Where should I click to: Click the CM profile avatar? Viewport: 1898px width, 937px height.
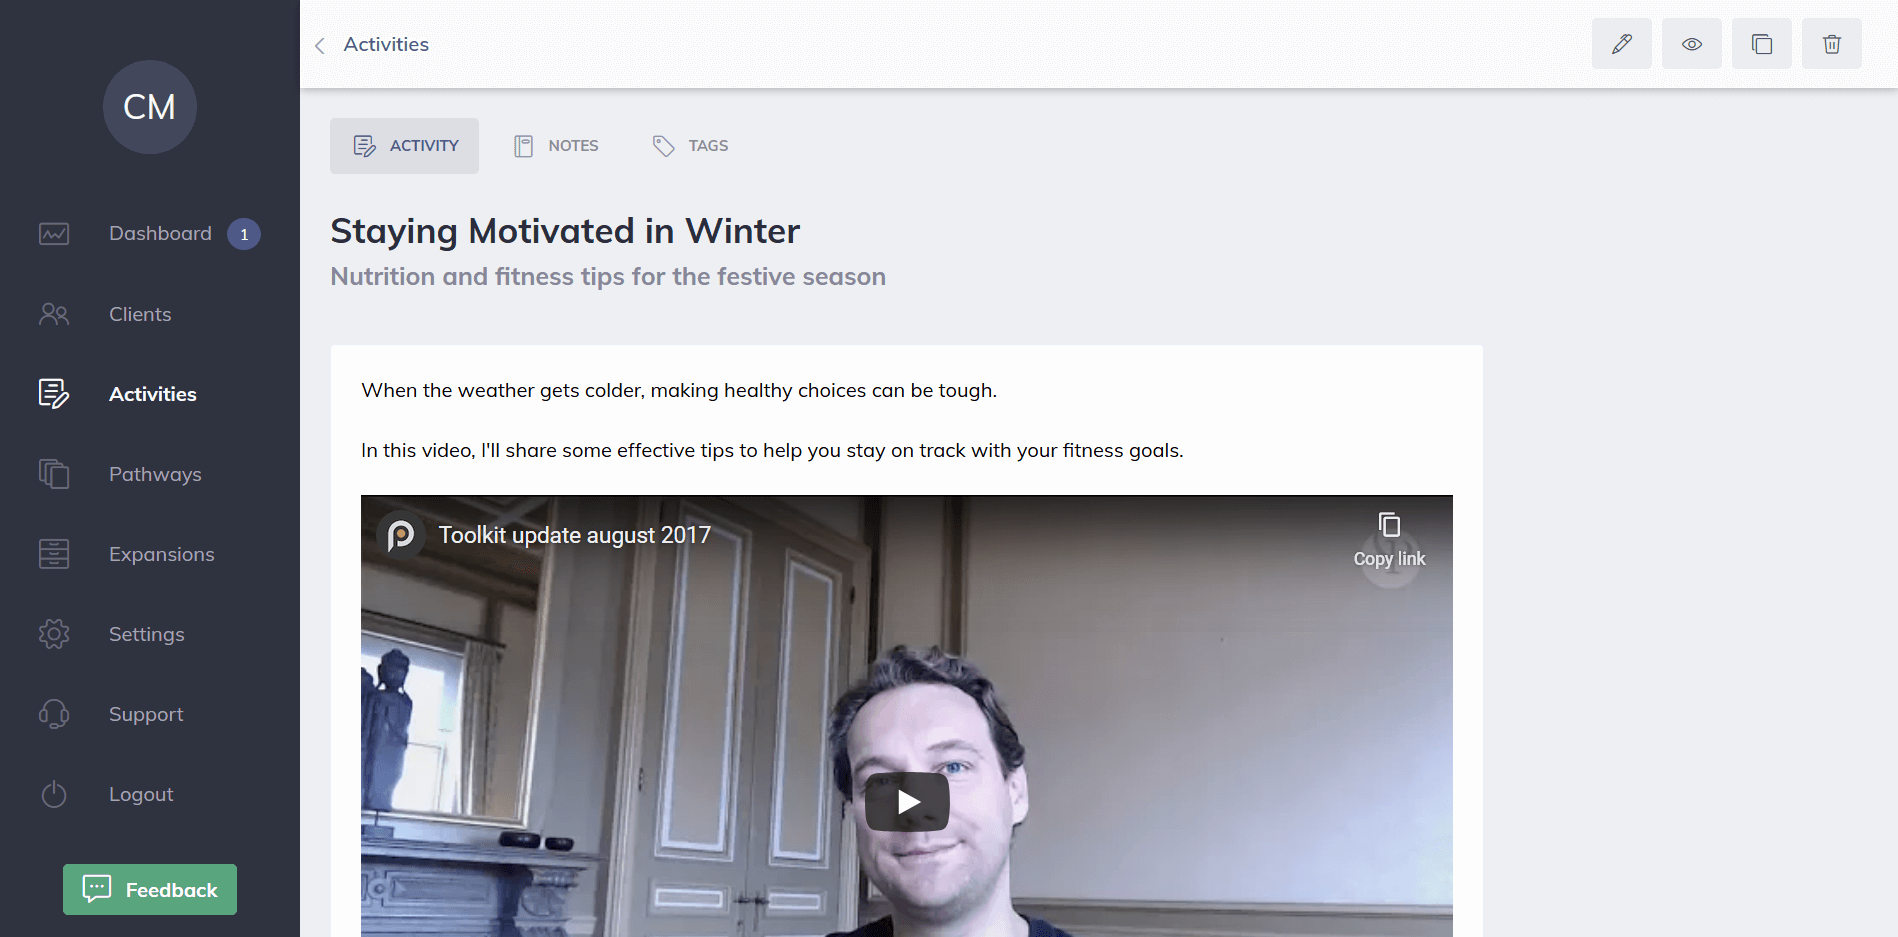coord(150,107)
